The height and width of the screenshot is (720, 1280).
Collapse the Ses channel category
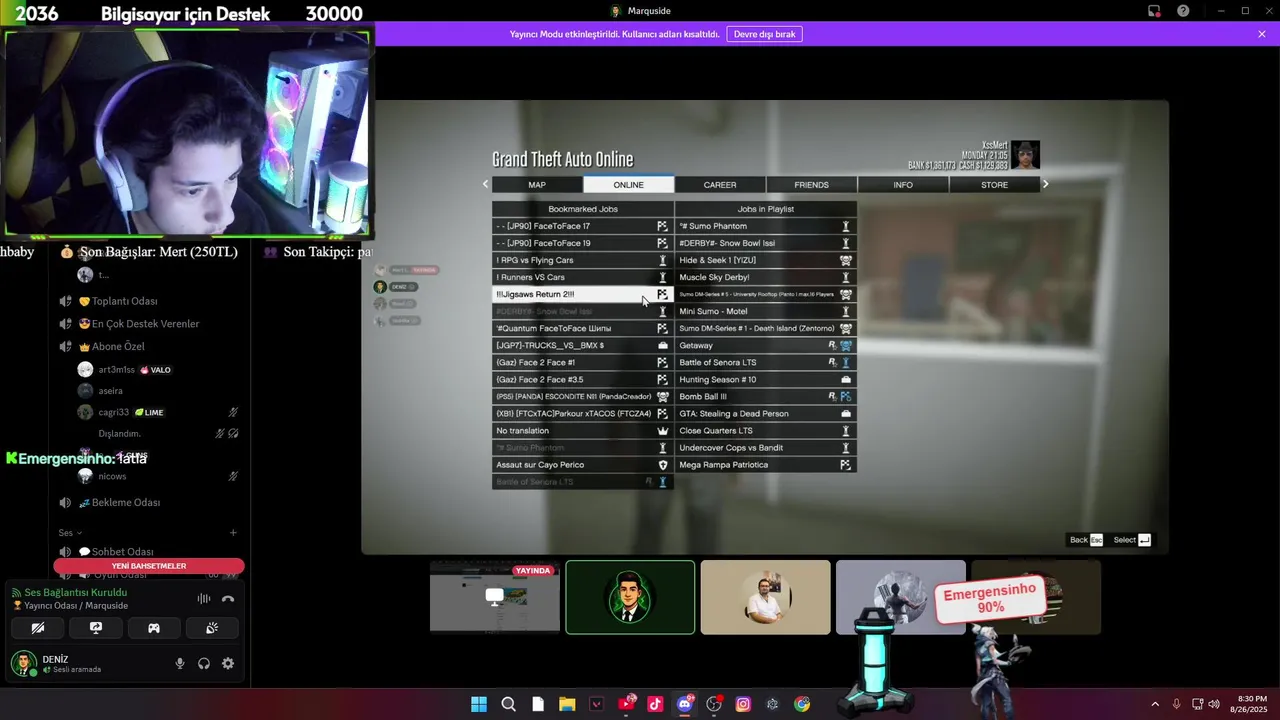point(70,533)
